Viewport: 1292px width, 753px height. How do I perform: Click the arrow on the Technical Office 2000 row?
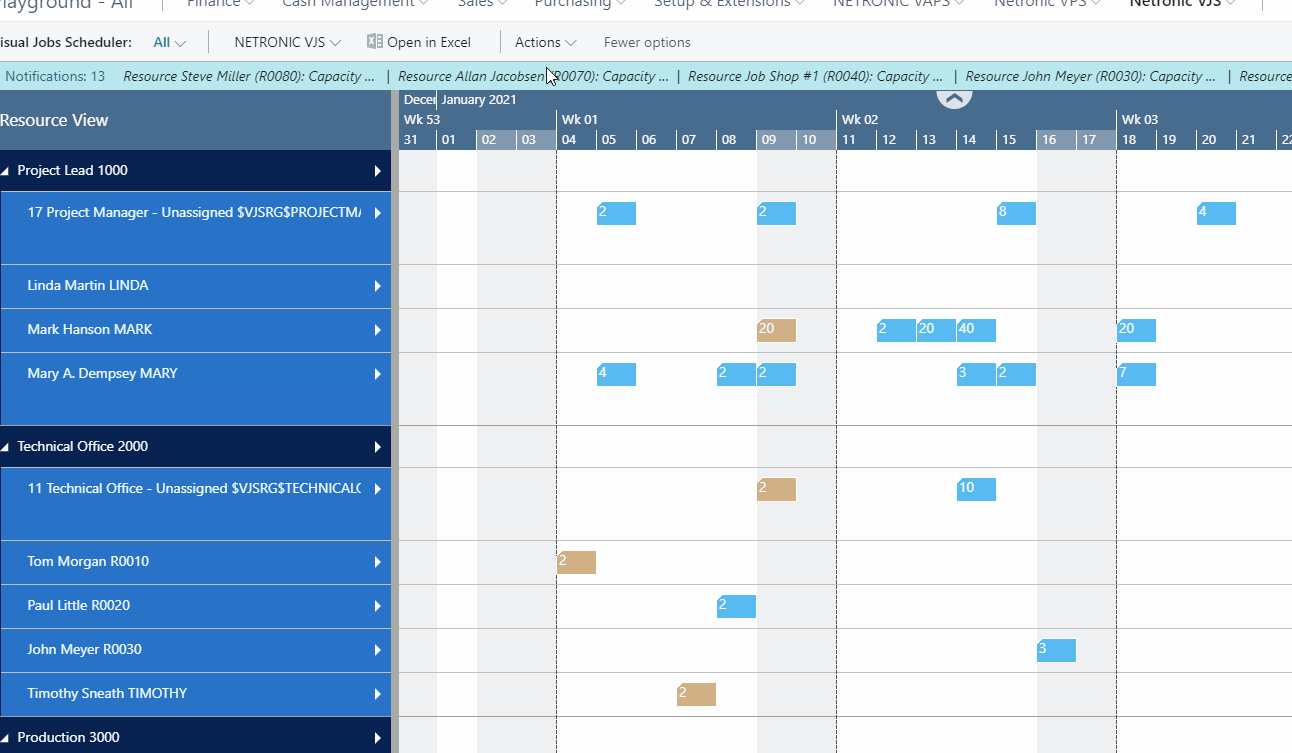coord(378,447)
